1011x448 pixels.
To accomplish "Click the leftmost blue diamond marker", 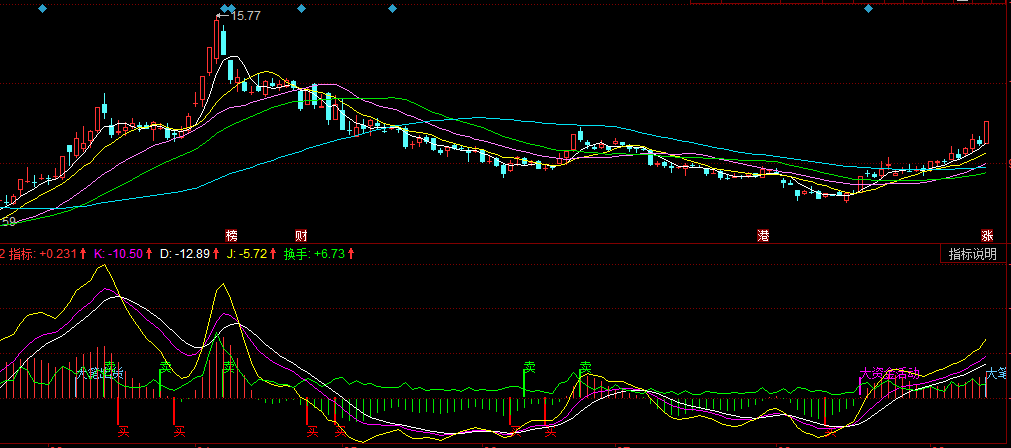I will (x=42, y=8).
